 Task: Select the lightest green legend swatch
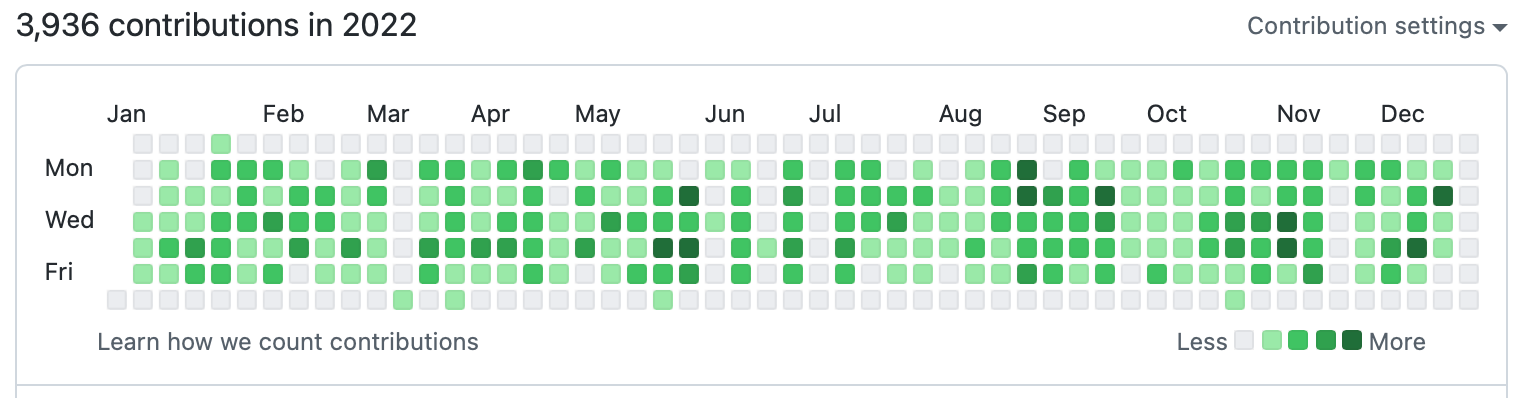point(1272,341)
